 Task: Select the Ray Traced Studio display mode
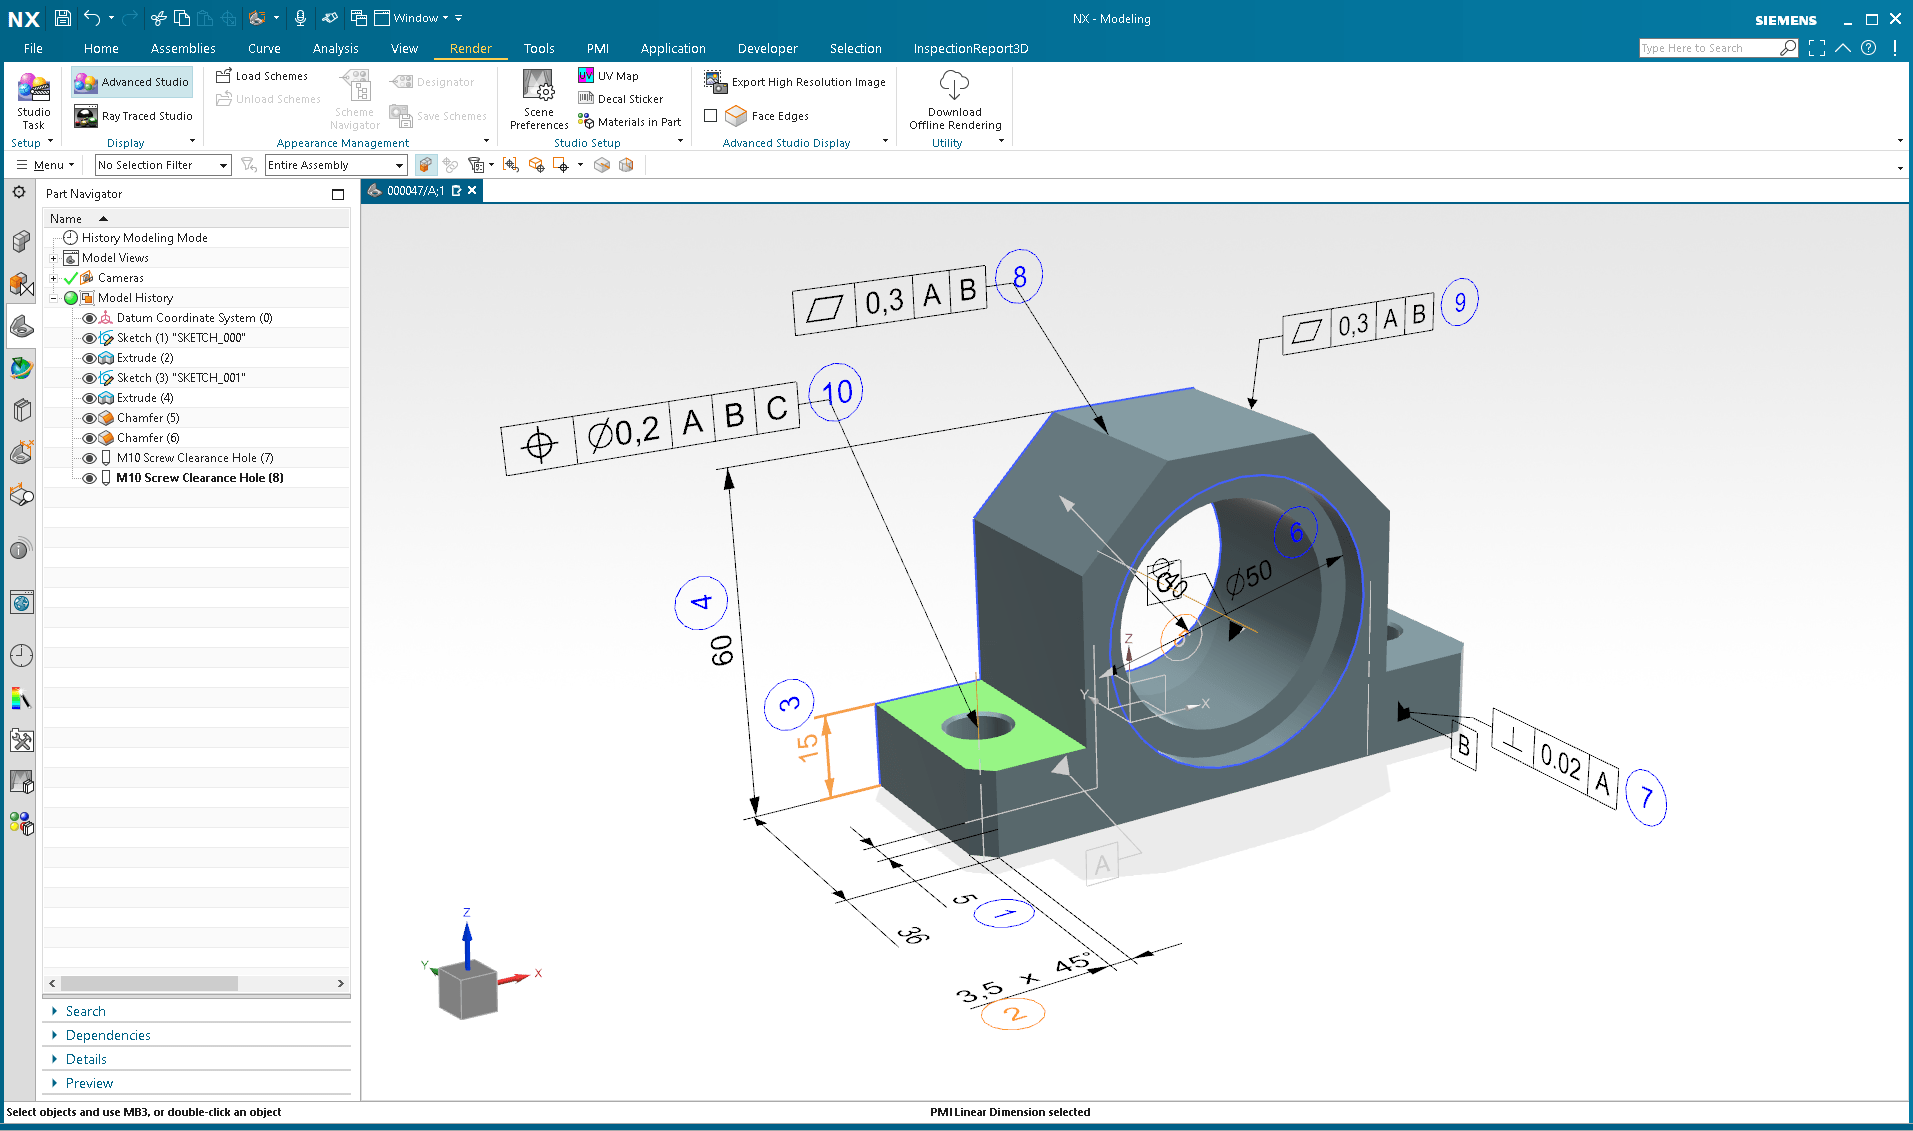pos(131,115)
